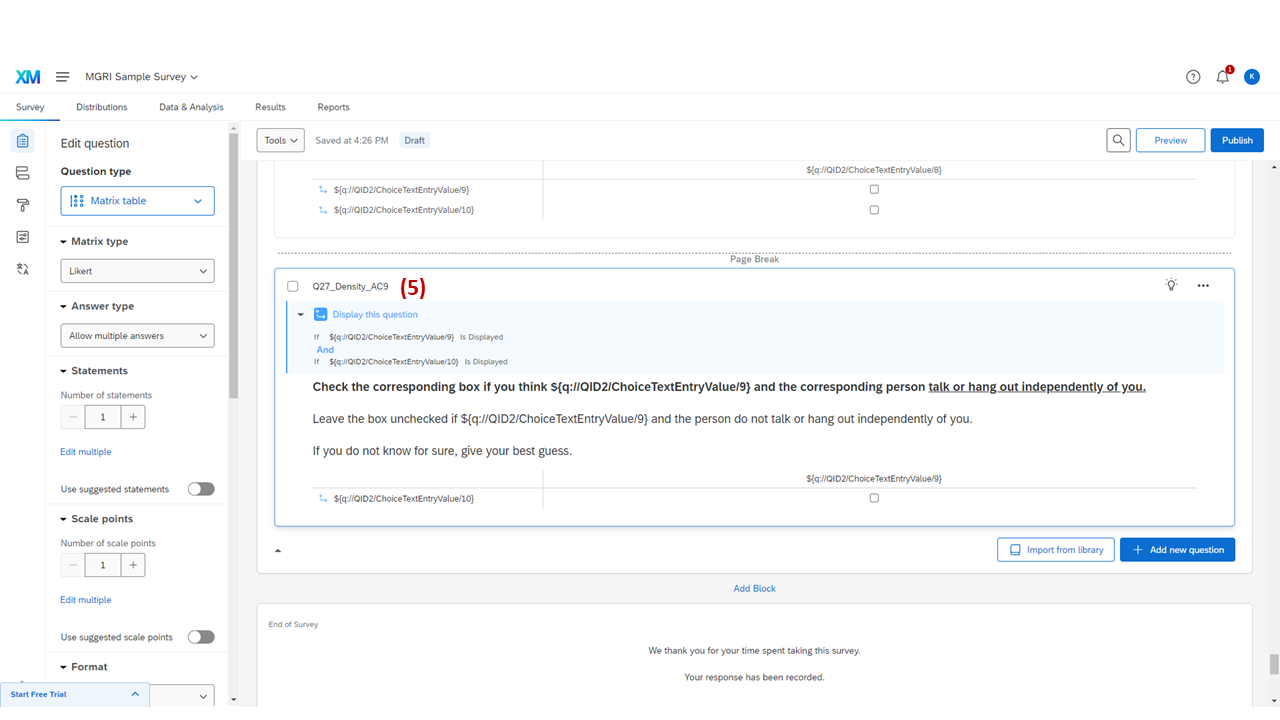Image resolution: width=1280 pixels, height=720 pixels.
Task: Open the Translations sidebar icon
Action: (x=23, y=269)
